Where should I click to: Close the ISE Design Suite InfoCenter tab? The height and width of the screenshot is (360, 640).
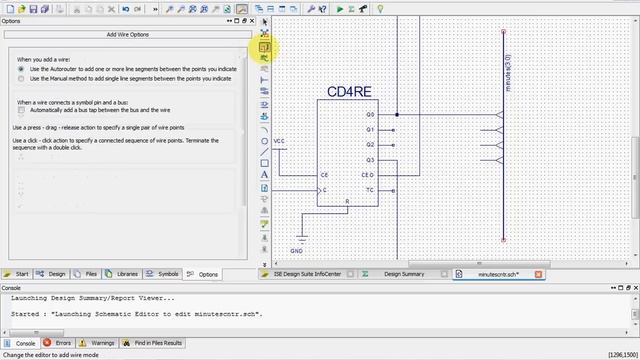point(350,274)
